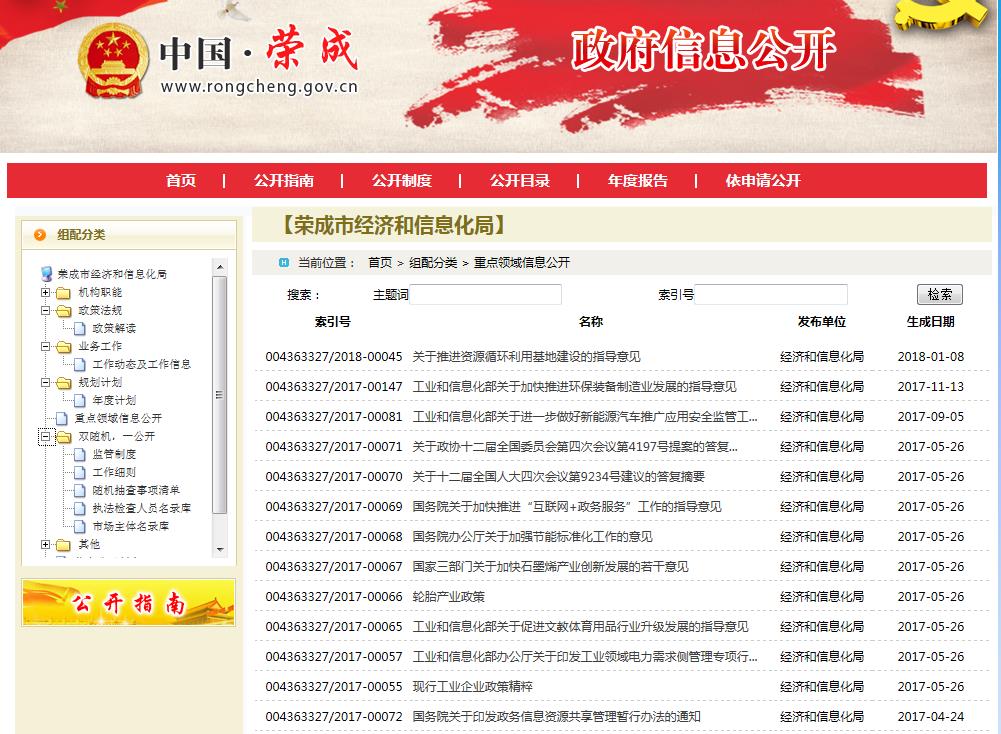Click the tree panel scrollbar down arrow

click(x=220, y=550)
